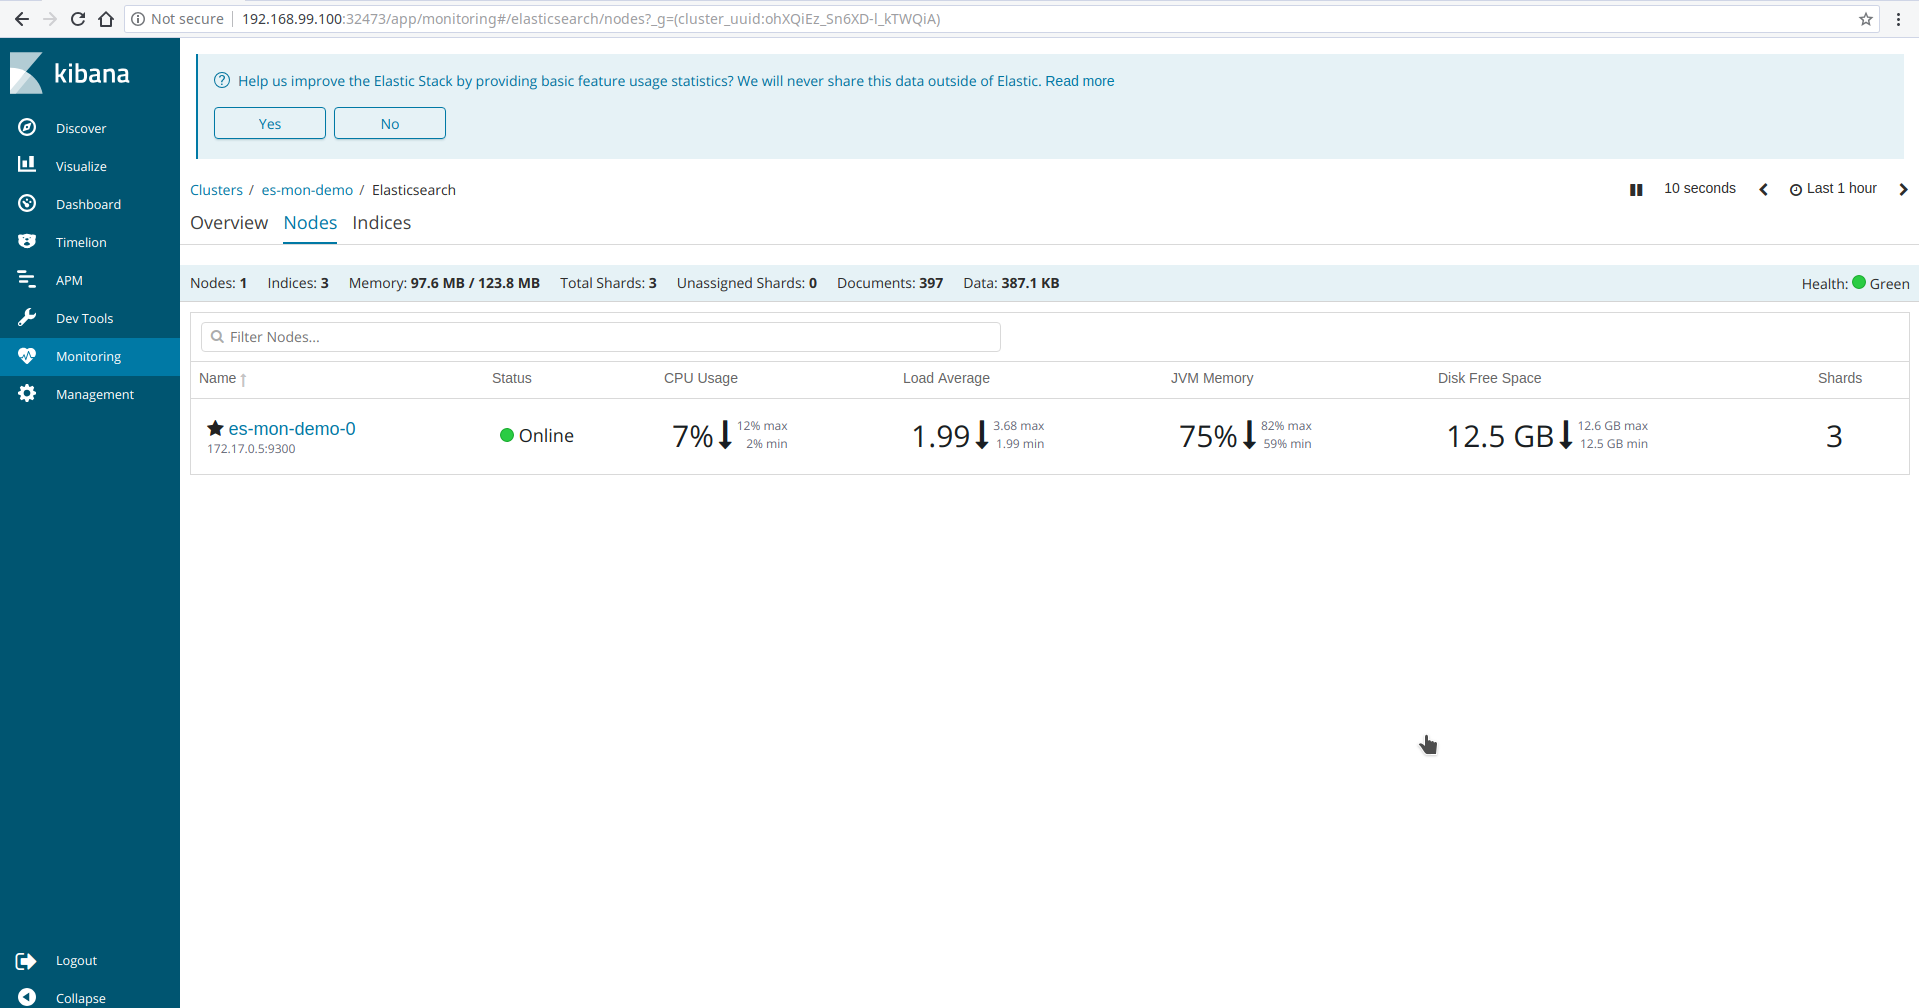Pause the 10 seconds auto-refresh
Viewport: 1919px width, 1008px height.
[x=1636, y=189]
